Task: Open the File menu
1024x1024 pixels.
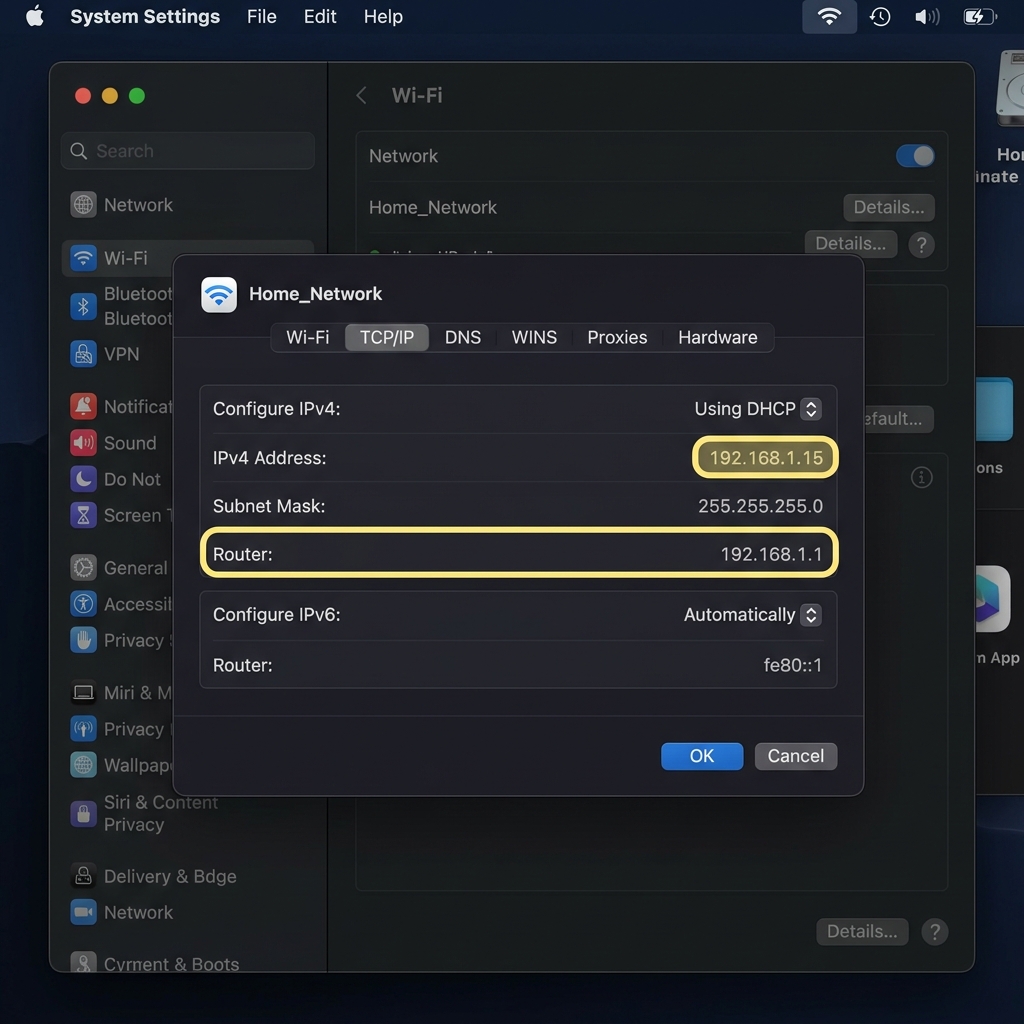Action: 261,16
